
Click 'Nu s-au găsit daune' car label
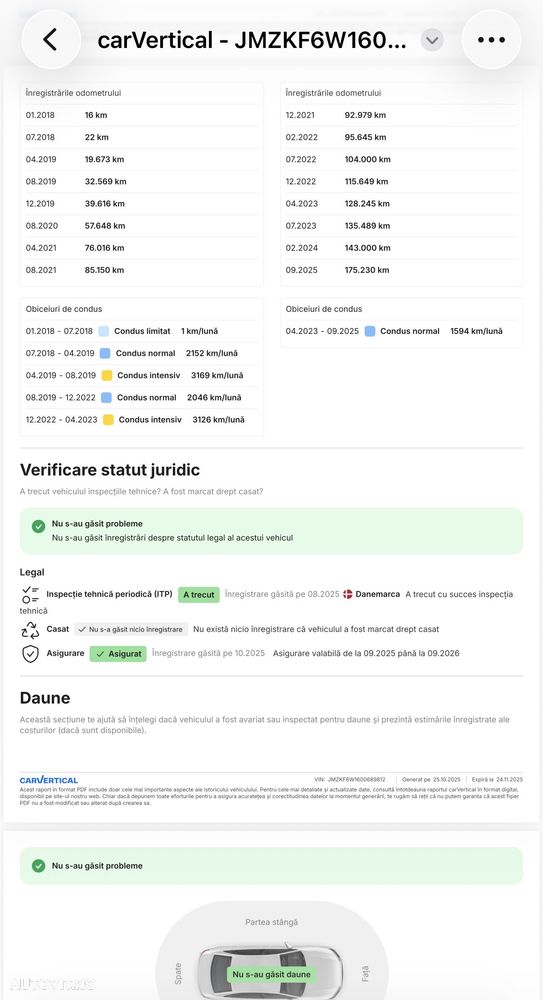[271, 974]
